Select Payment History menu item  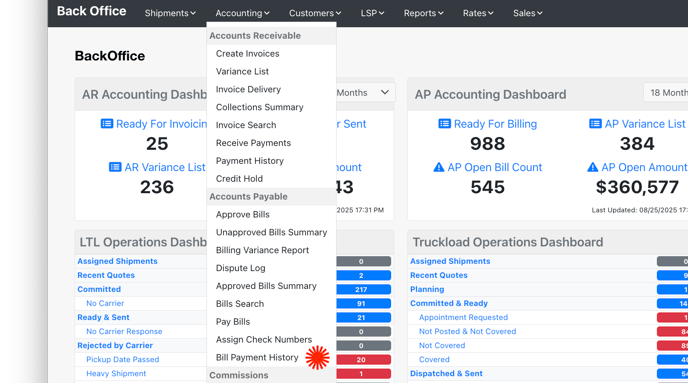[x=250, y=161]
